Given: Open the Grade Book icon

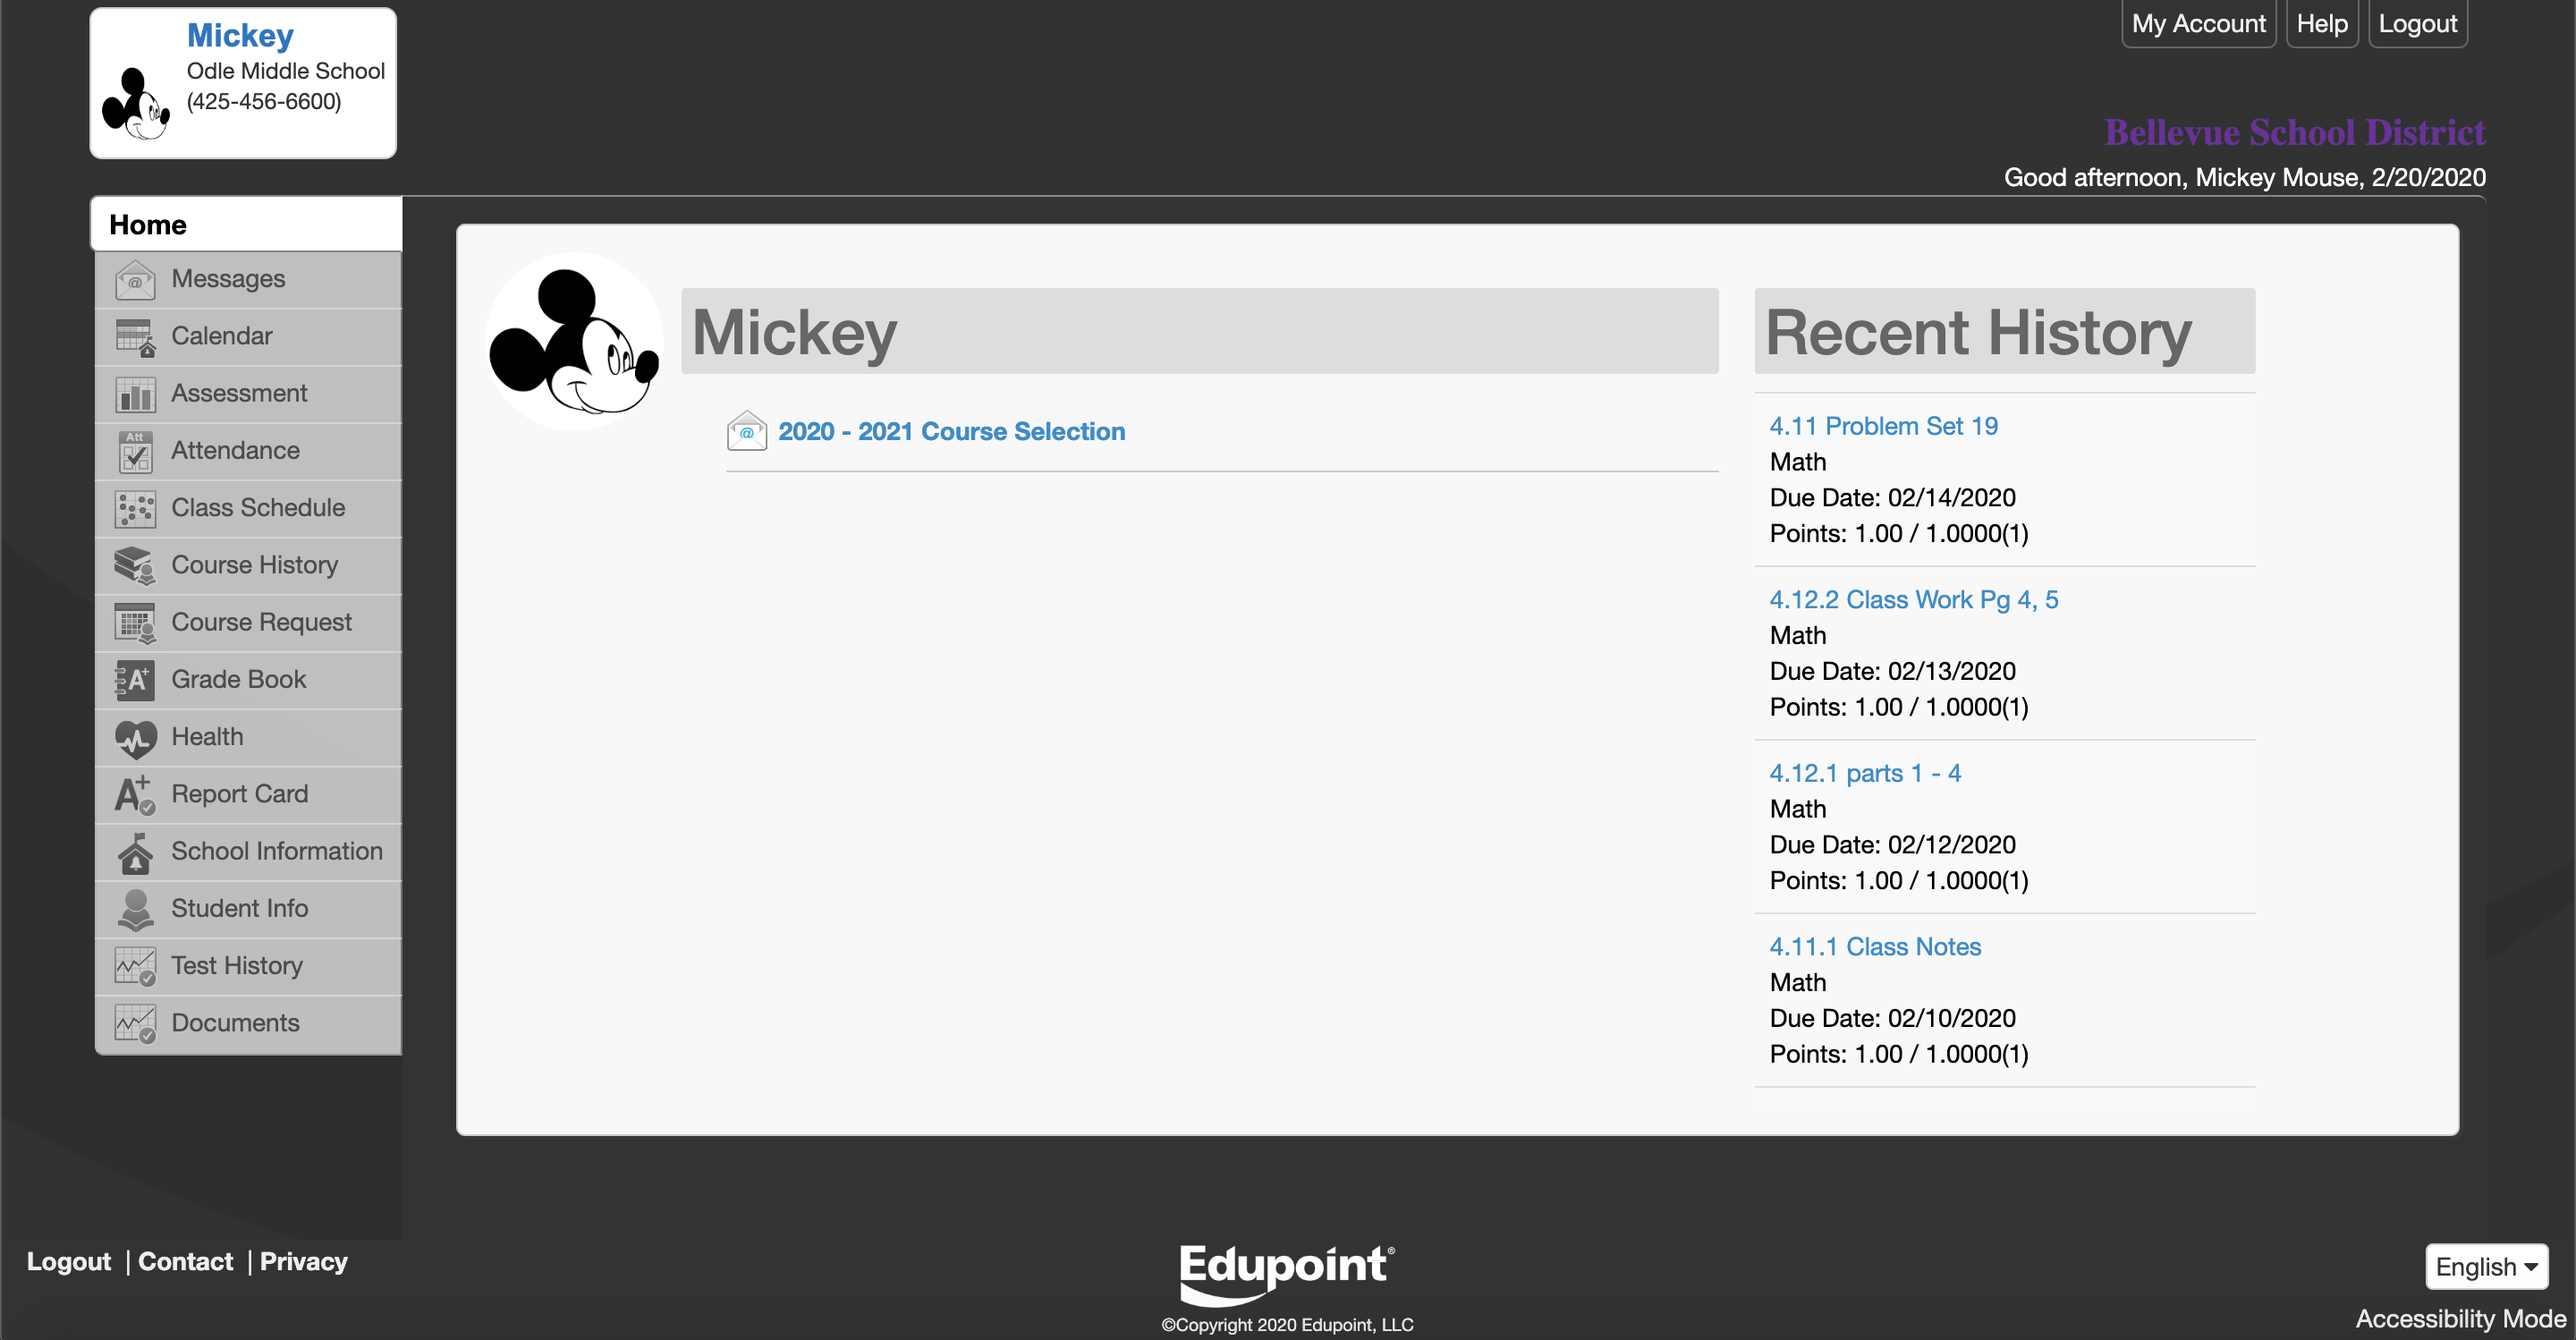Looking at the screenshot, I should [134, 680].
